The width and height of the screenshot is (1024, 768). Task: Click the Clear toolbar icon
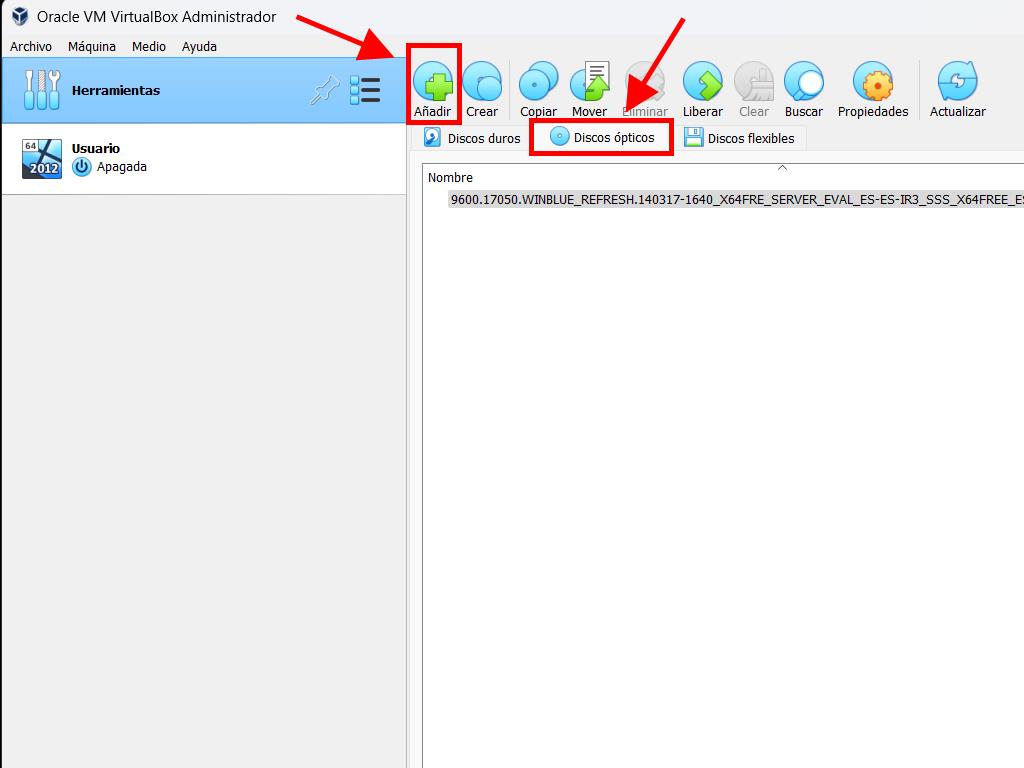[x=754, y=82]
